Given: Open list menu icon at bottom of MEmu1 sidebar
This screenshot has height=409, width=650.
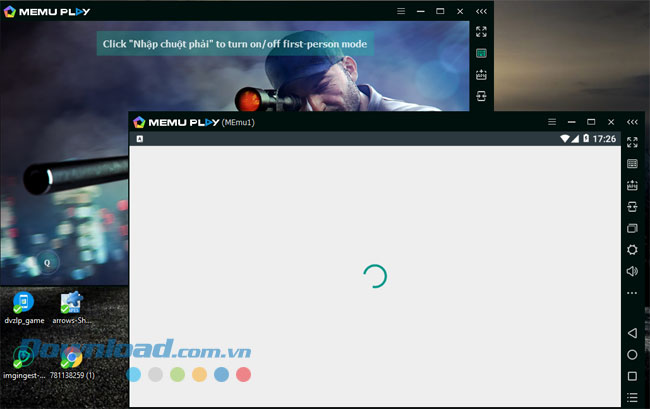Looking at the screenshot, I should point(632,397).
